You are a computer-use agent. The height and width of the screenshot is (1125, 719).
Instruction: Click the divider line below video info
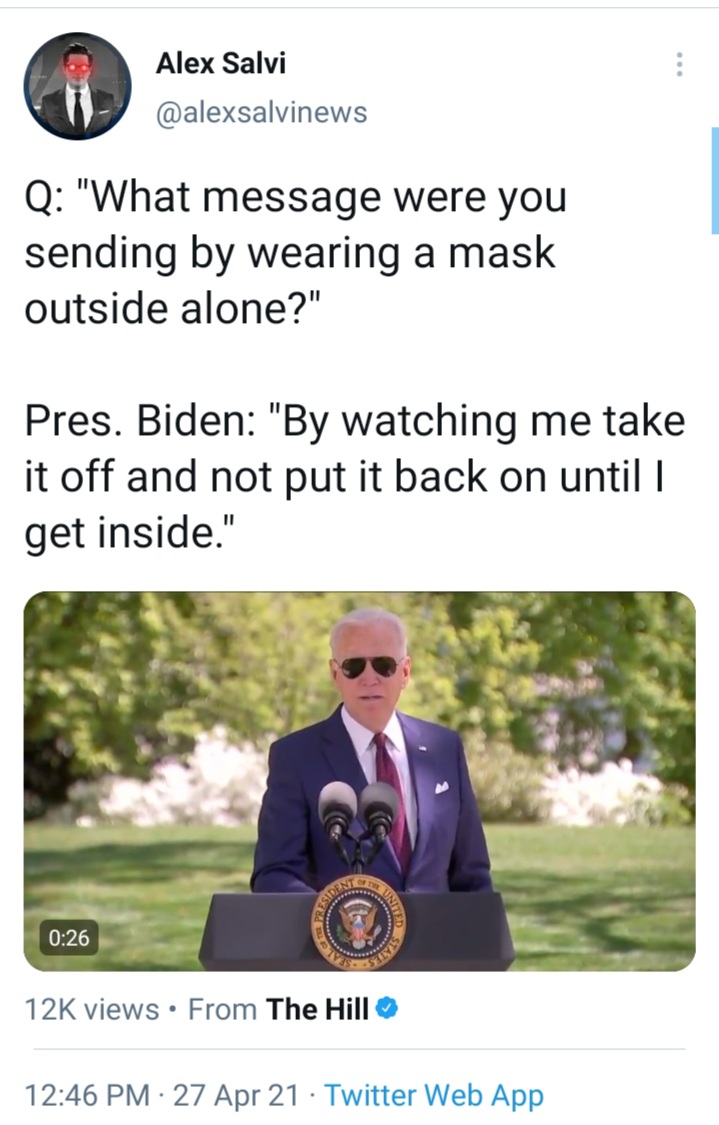360,1049
